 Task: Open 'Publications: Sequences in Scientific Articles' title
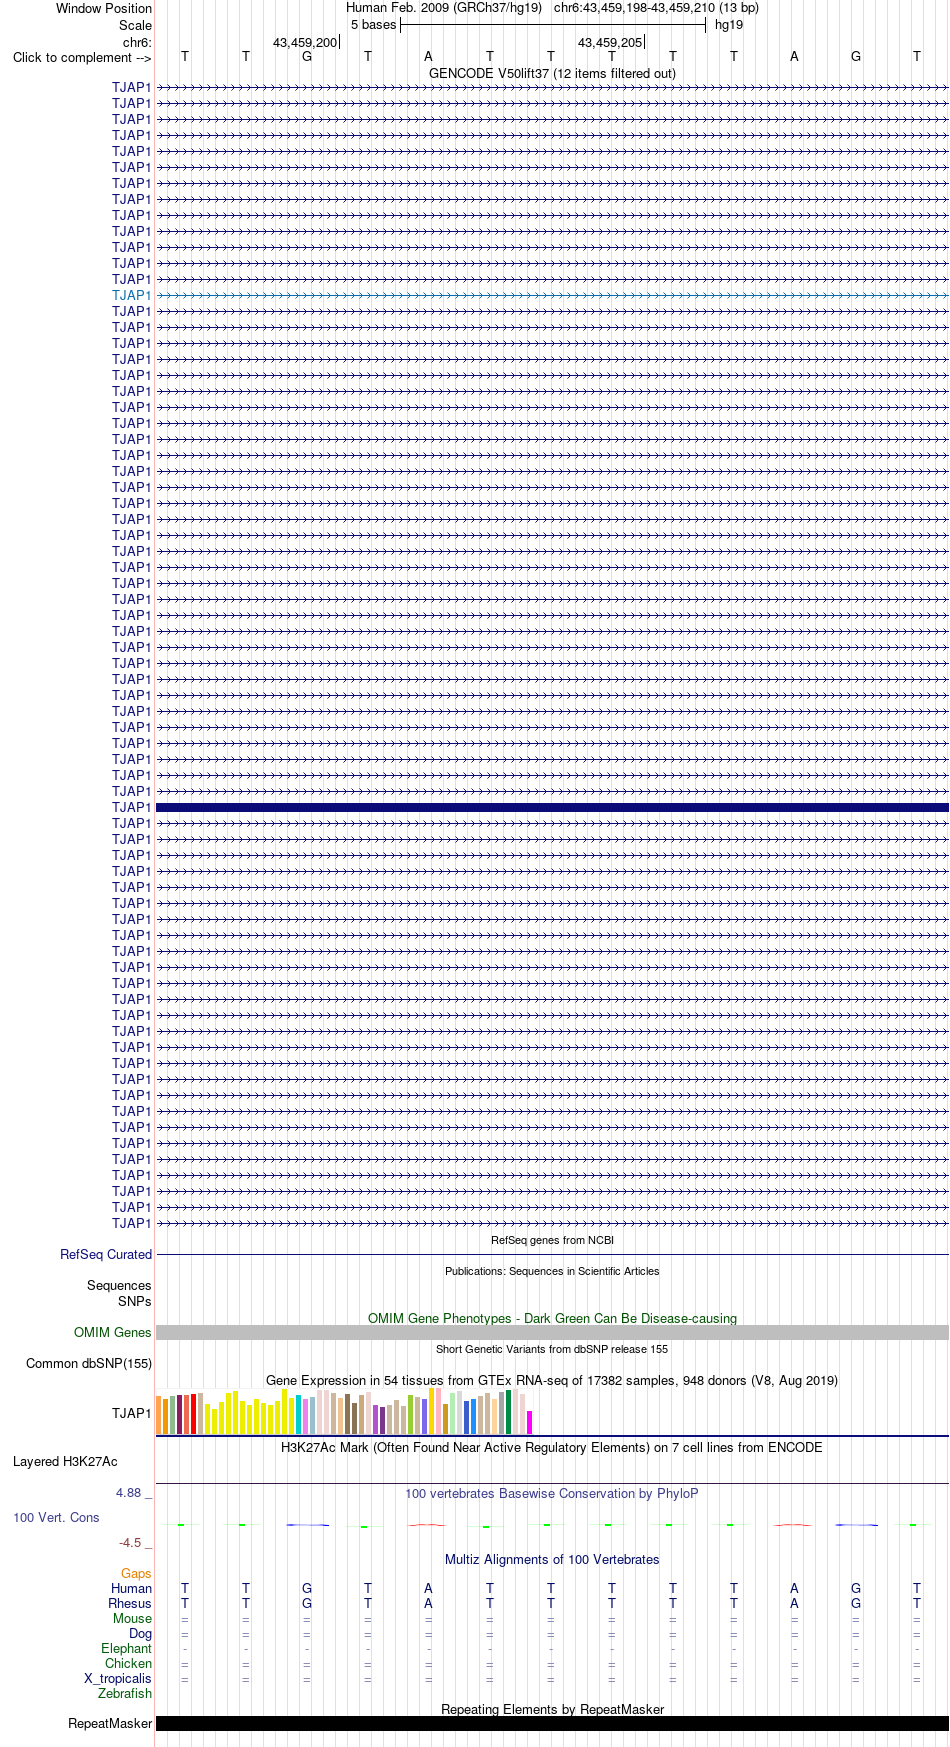tap(552, 1271)
